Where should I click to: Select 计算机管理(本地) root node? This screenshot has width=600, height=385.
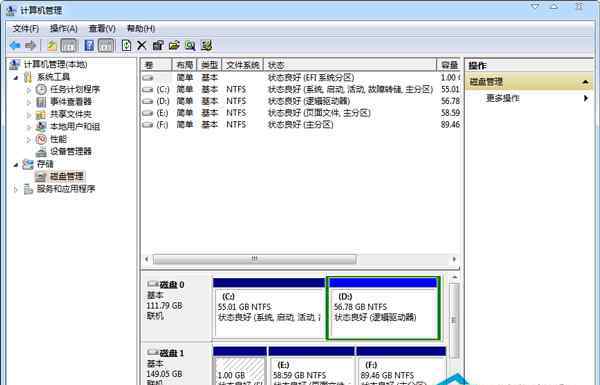pyautogui.click(x=55, y=64)
